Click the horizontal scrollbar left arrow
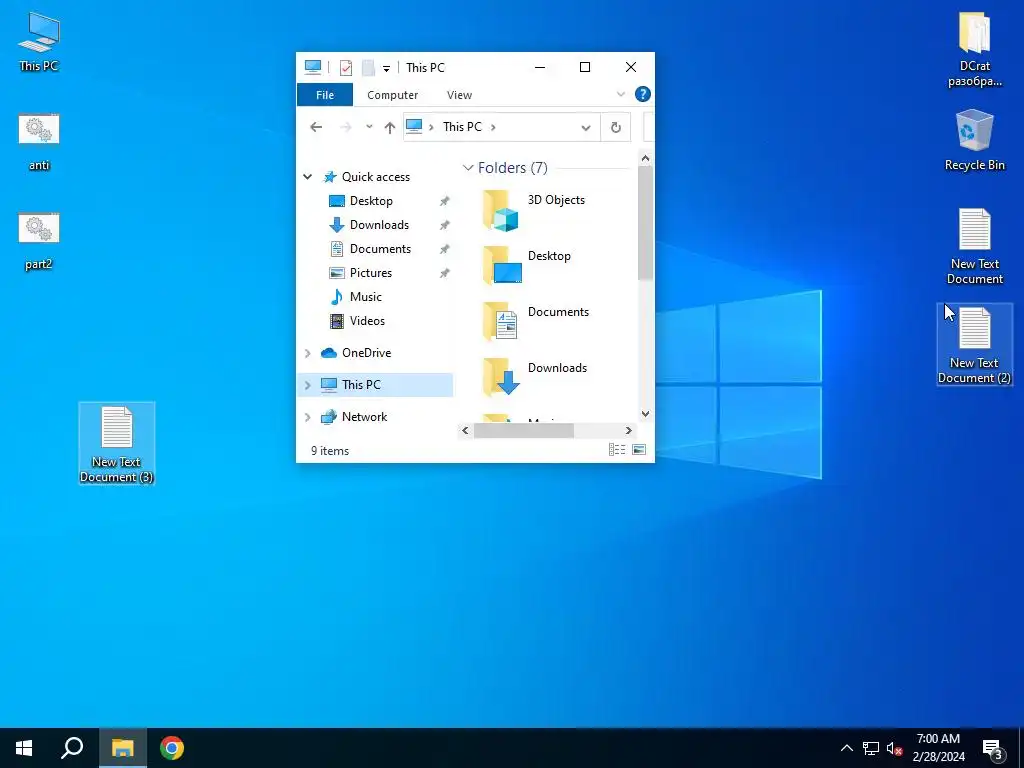Screen dimensions: 1024x768 465,430
